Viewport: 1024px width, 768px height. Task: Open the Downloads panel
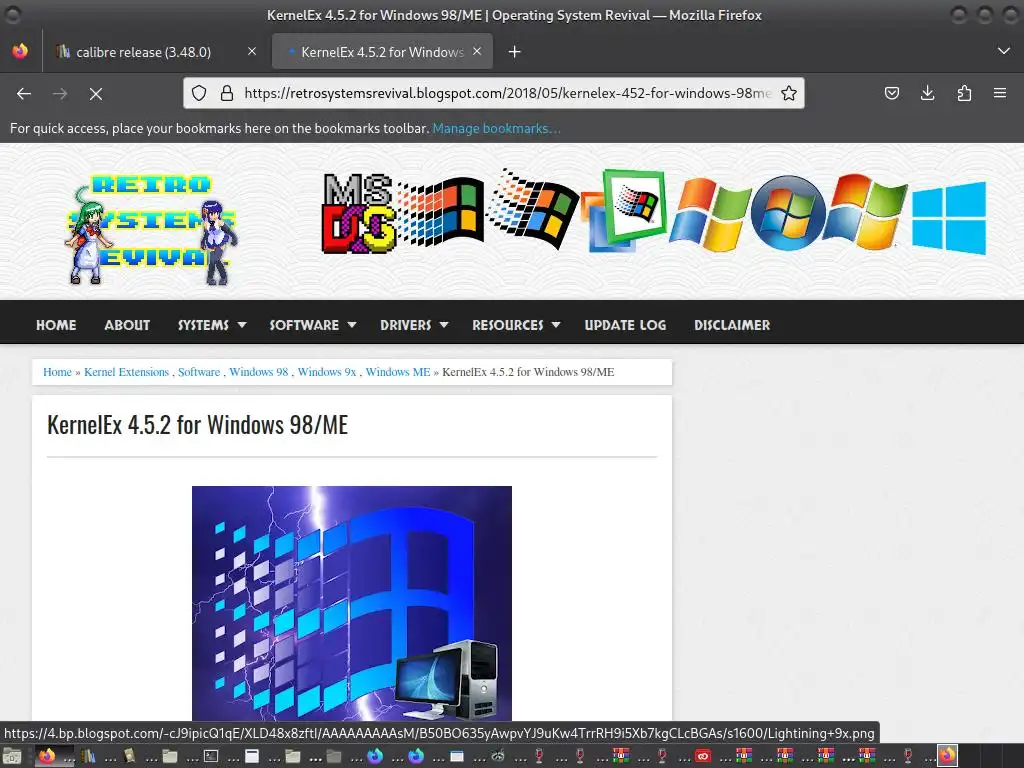[927, 93]
